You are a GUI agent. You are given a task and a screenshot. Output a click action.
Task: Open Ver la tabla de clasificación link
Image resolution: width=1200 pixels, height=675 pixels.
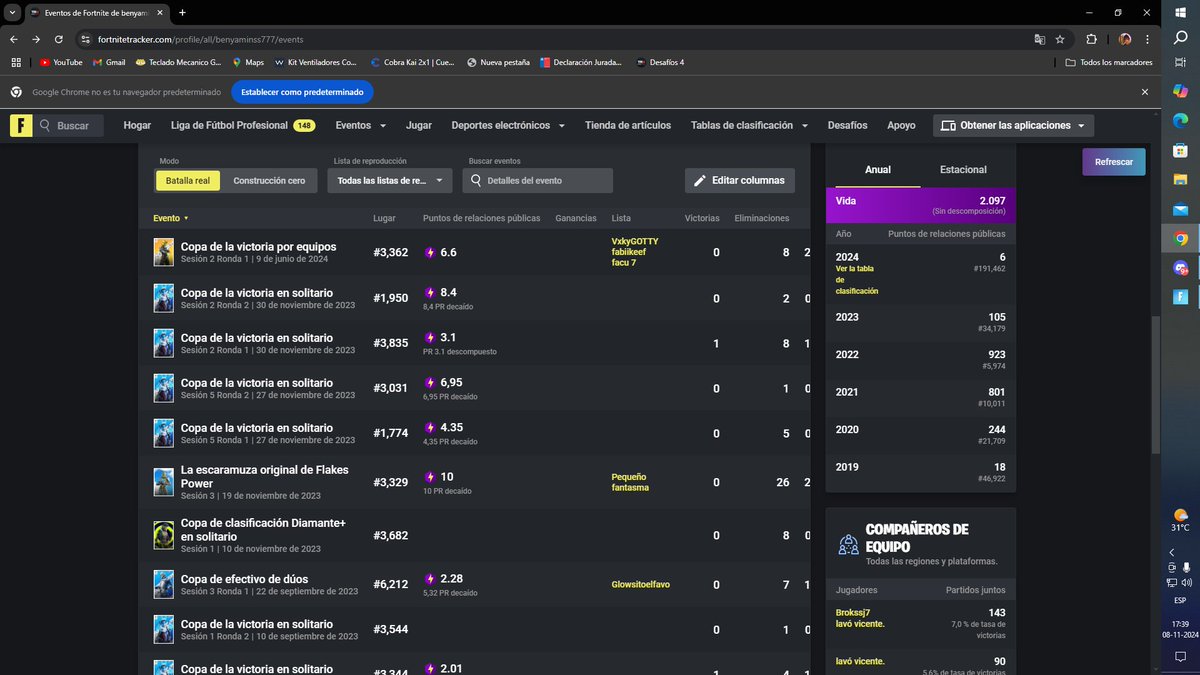point(857,279)
